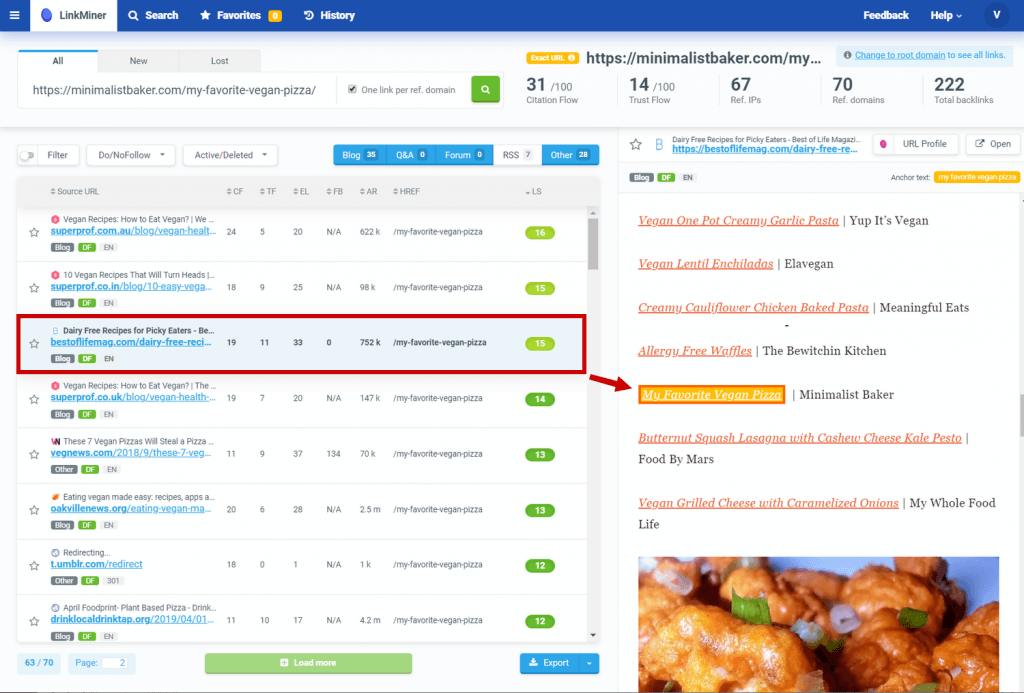Click the page number input field

(x=114, y=663)
